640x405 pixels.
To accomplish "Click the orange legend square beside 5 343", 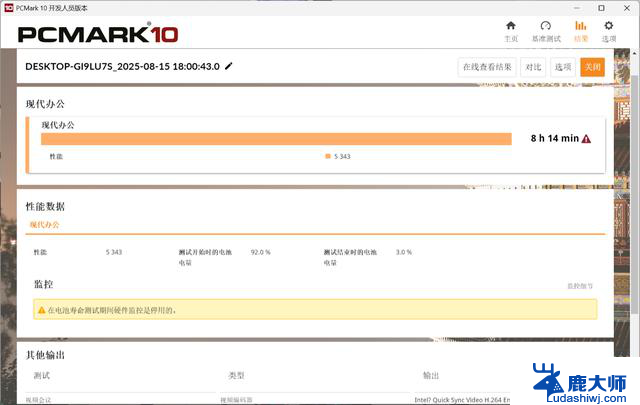I will [328, 156].
